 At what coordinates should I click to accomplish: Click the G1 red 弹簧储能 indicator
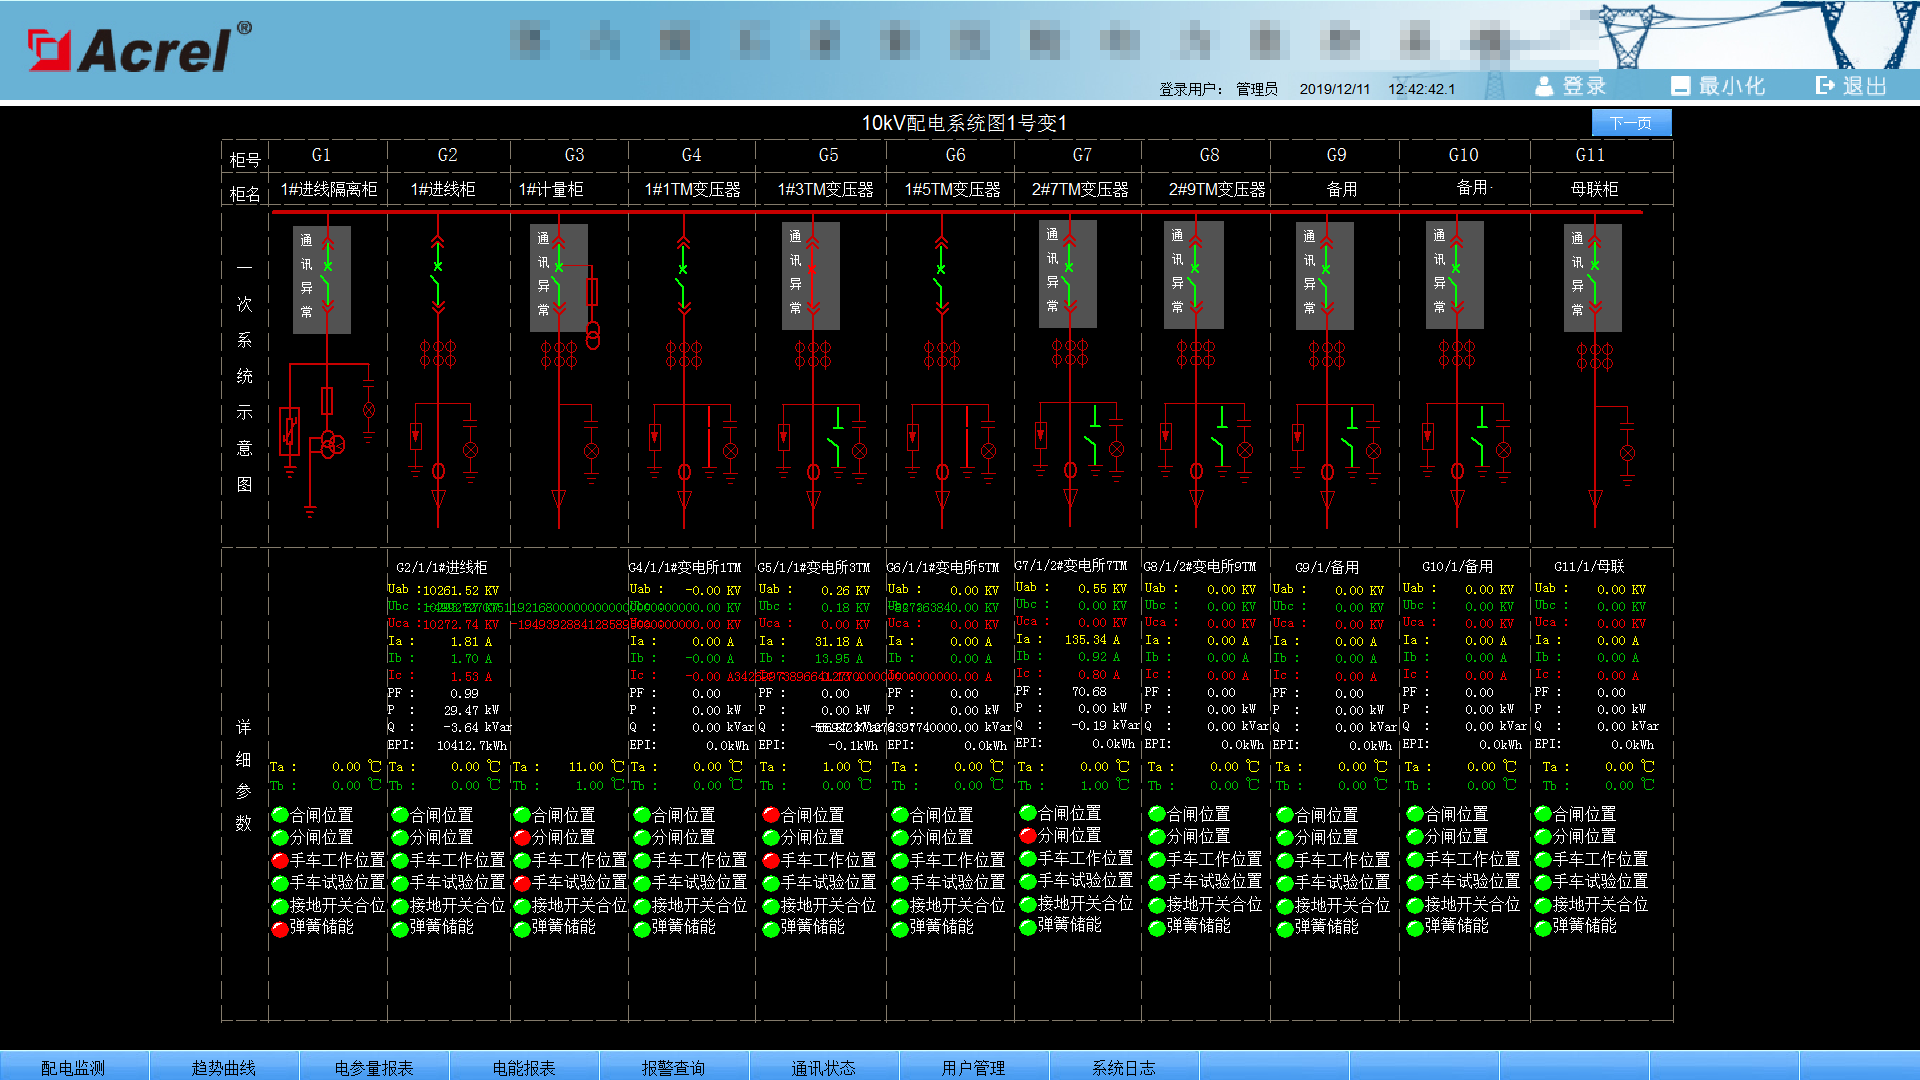[281, 928]
